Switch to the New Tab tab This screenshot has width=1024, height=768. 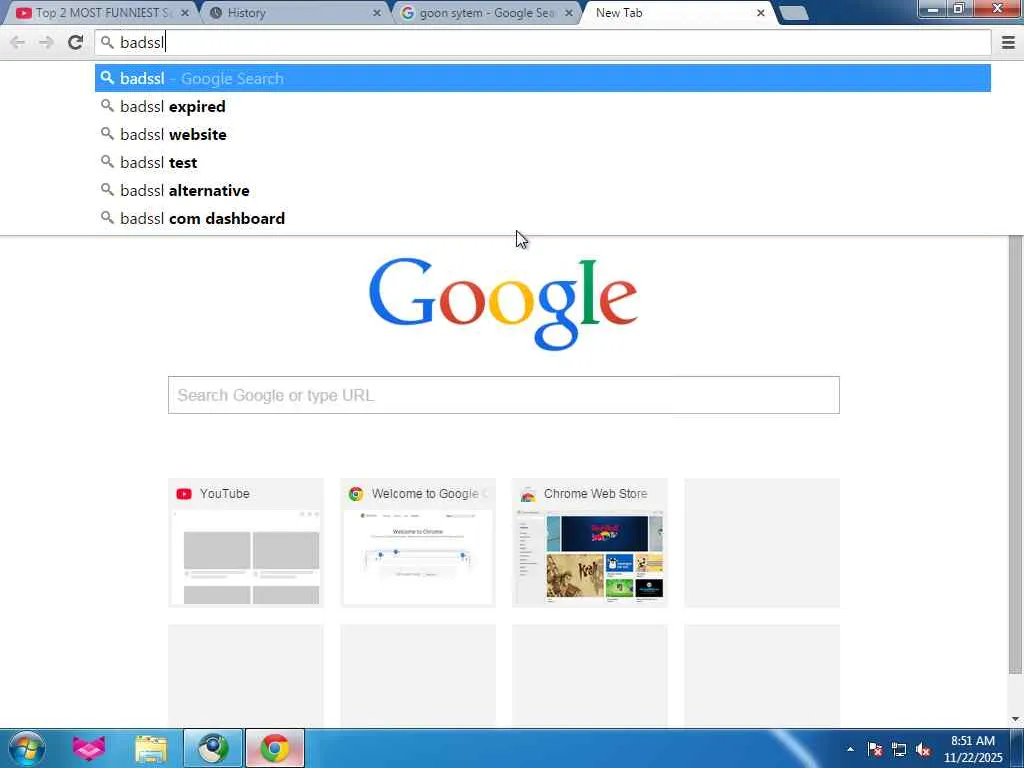[679, 13]
